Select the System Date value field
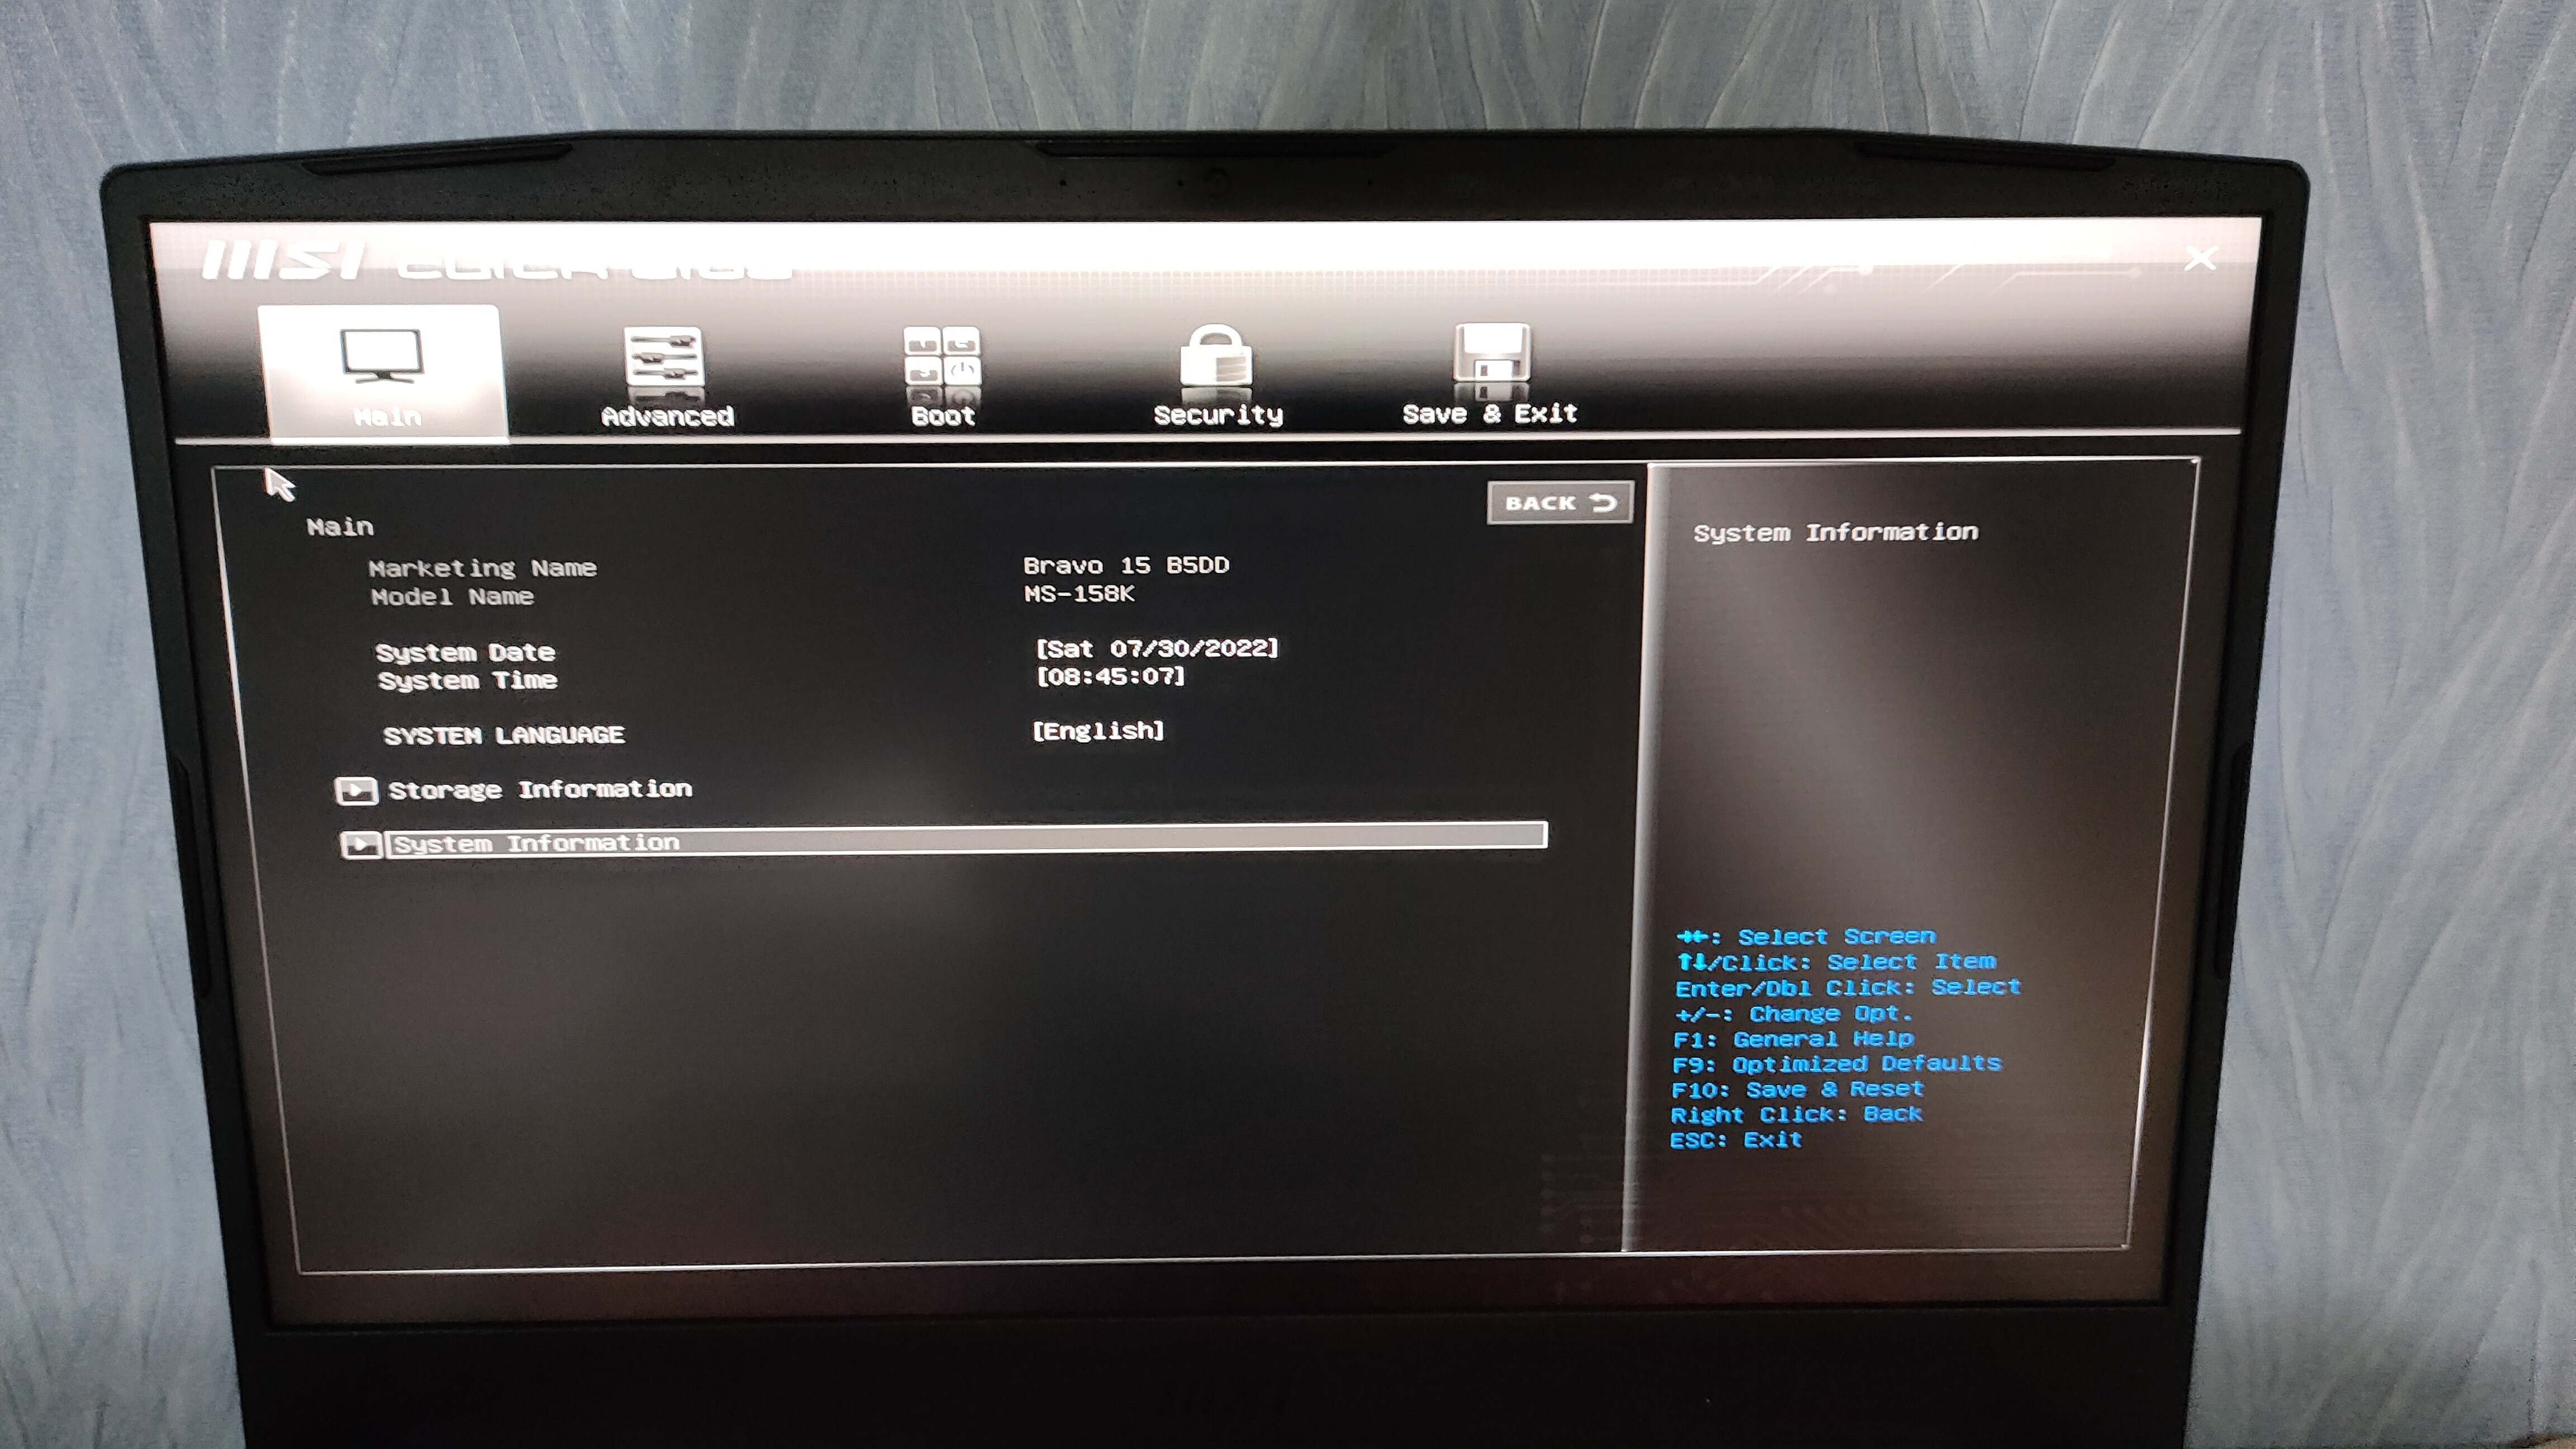Image resolution: width=2576 pixels, height=1449 pixels. [1156, 648]
